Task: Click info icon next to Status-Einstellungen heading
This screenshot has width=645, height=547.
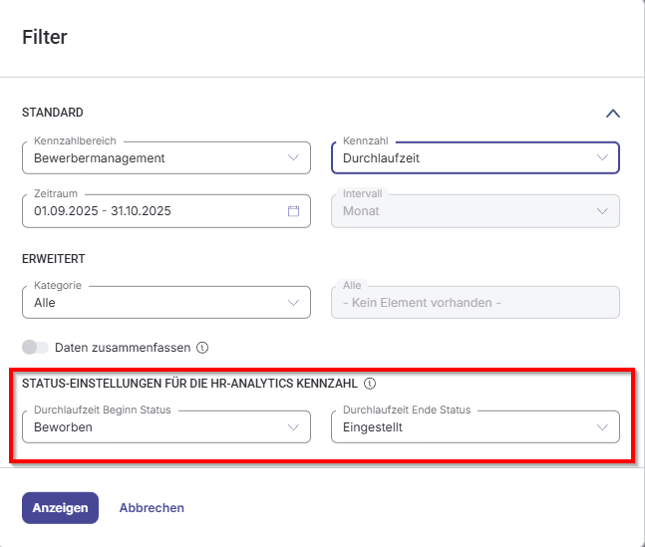Action: pyautogui.click(x=370, y=383)
